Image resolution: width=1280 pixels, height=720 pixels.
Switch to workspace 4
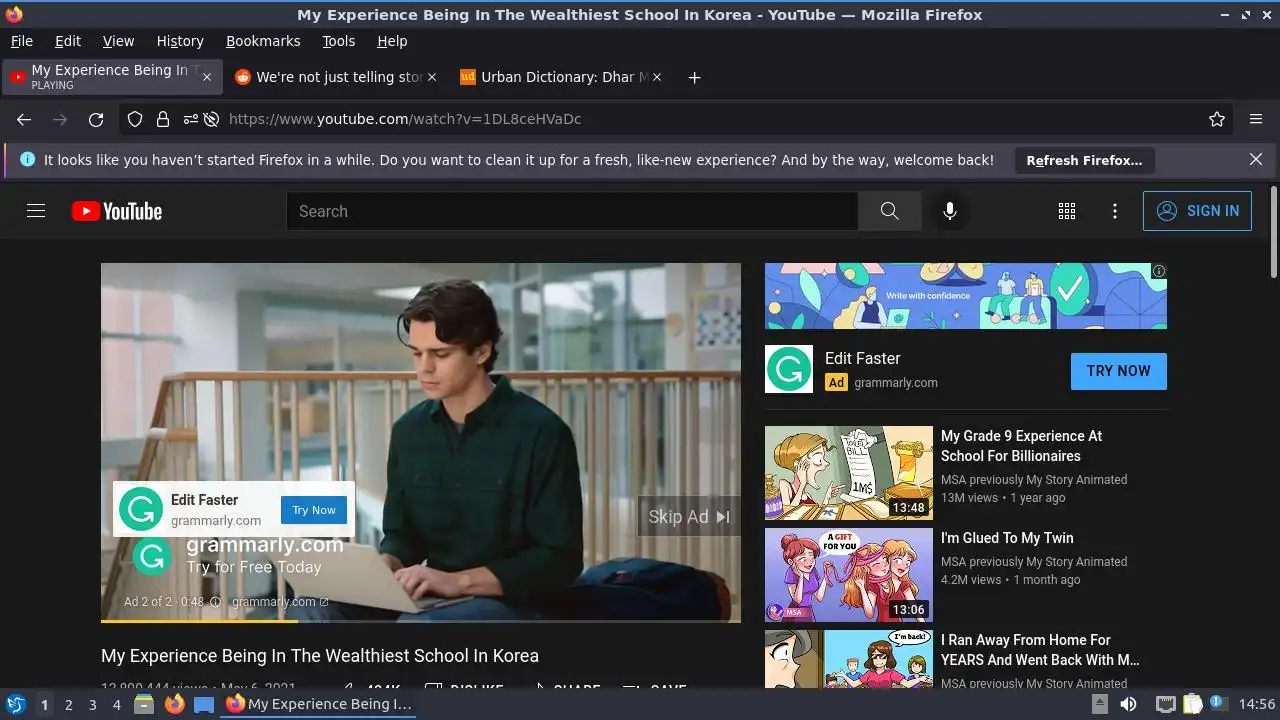pos(116,705)
